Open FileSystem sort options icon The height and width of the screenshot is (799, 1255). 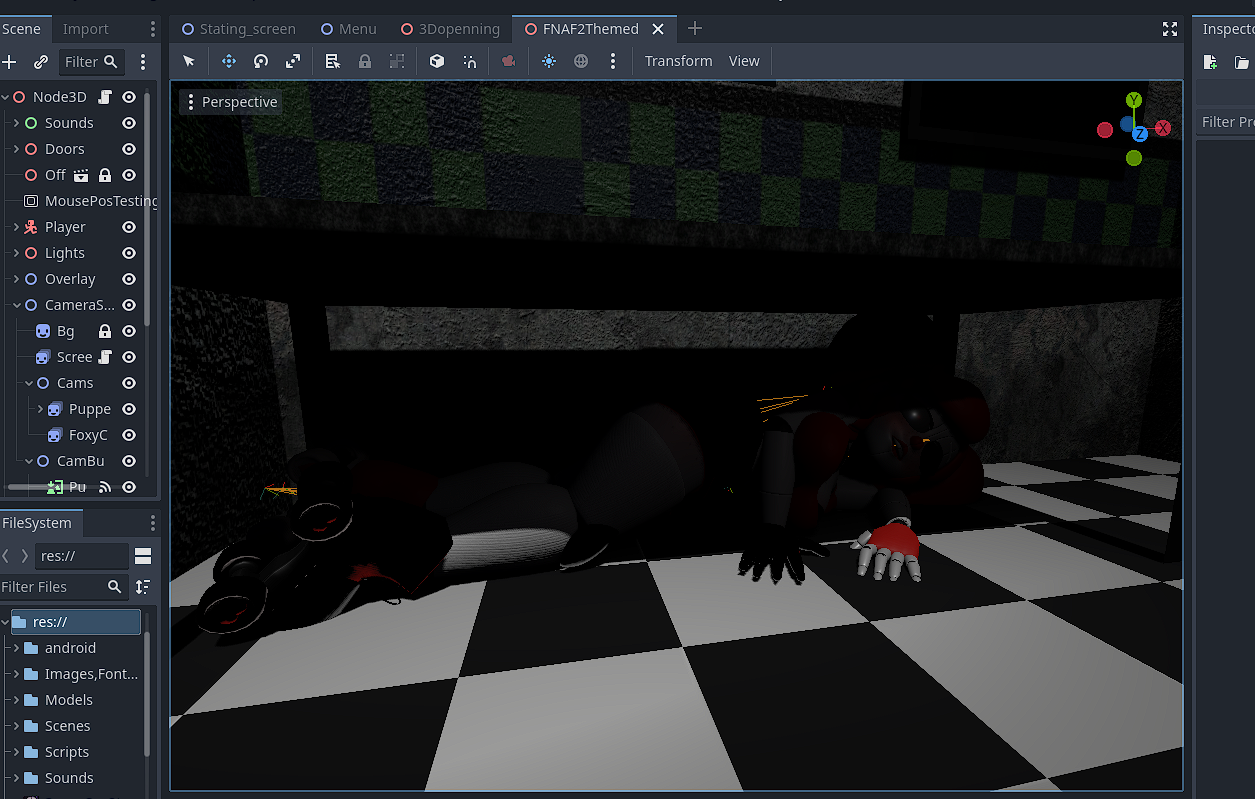tap(143, 587)
